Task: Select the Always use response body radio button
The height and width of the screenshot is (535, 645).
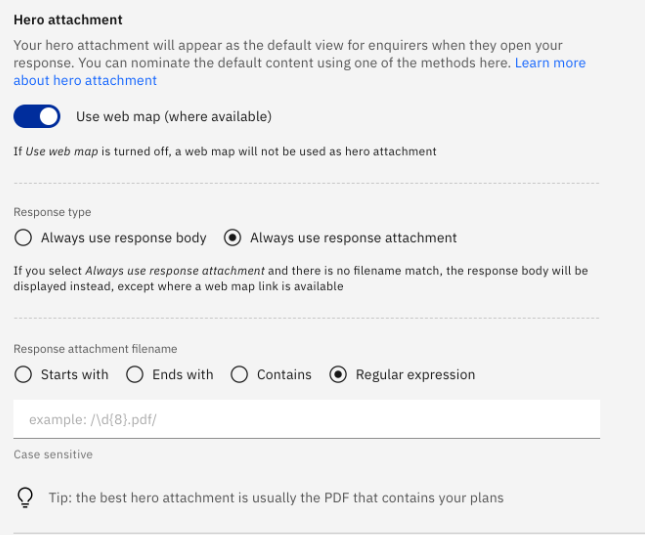Action: pos(23,238)
